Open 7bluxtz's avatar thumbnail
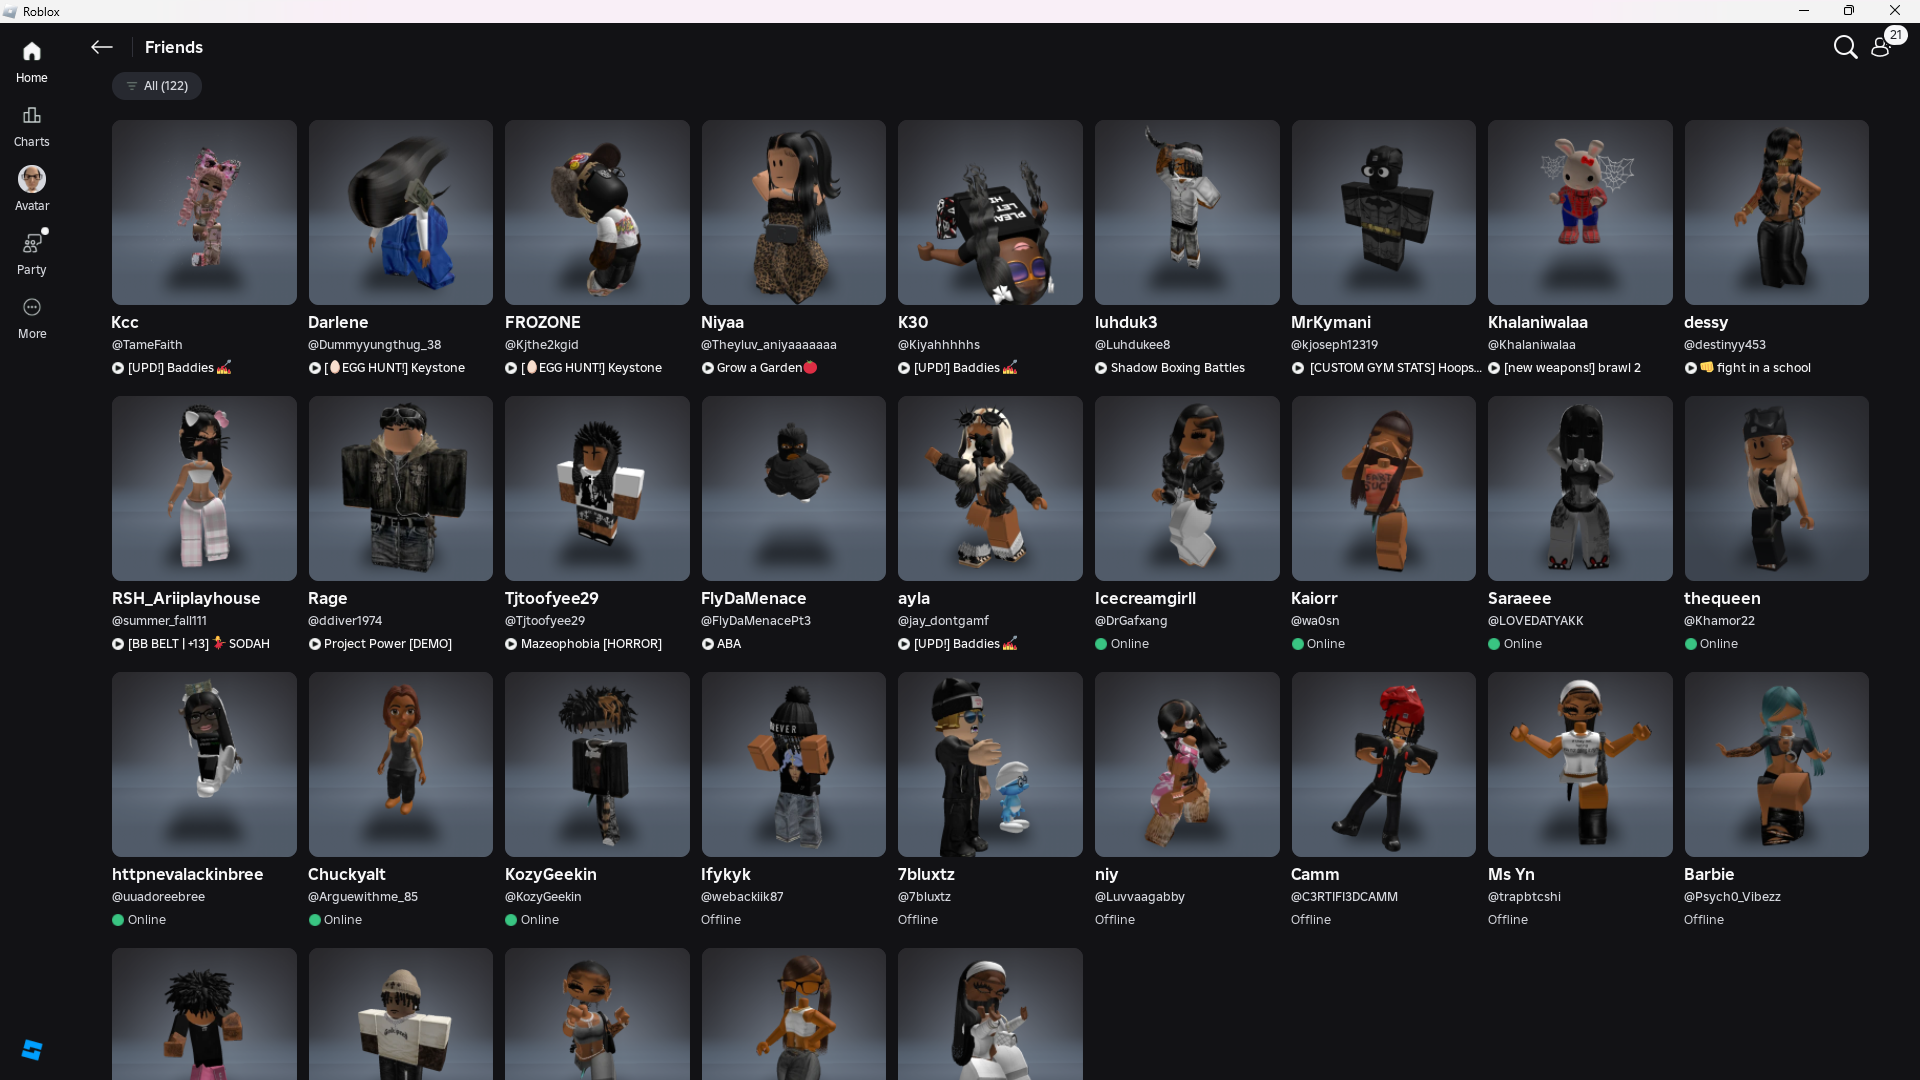 989,764
